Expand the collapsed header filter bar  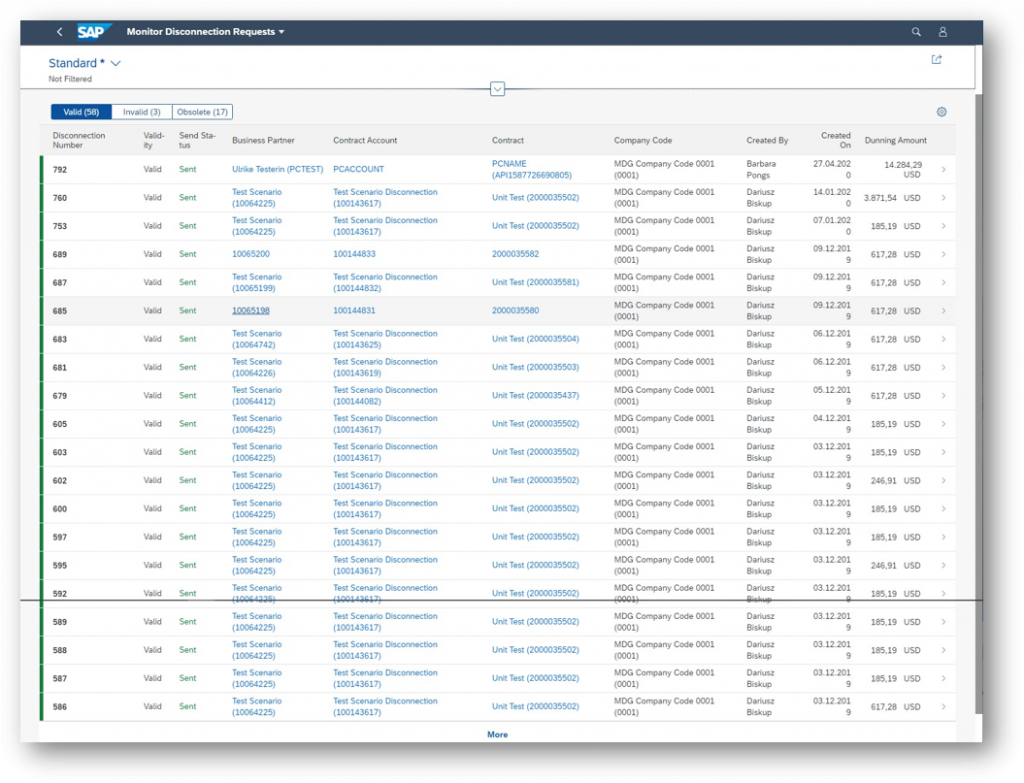click(498, 89)
